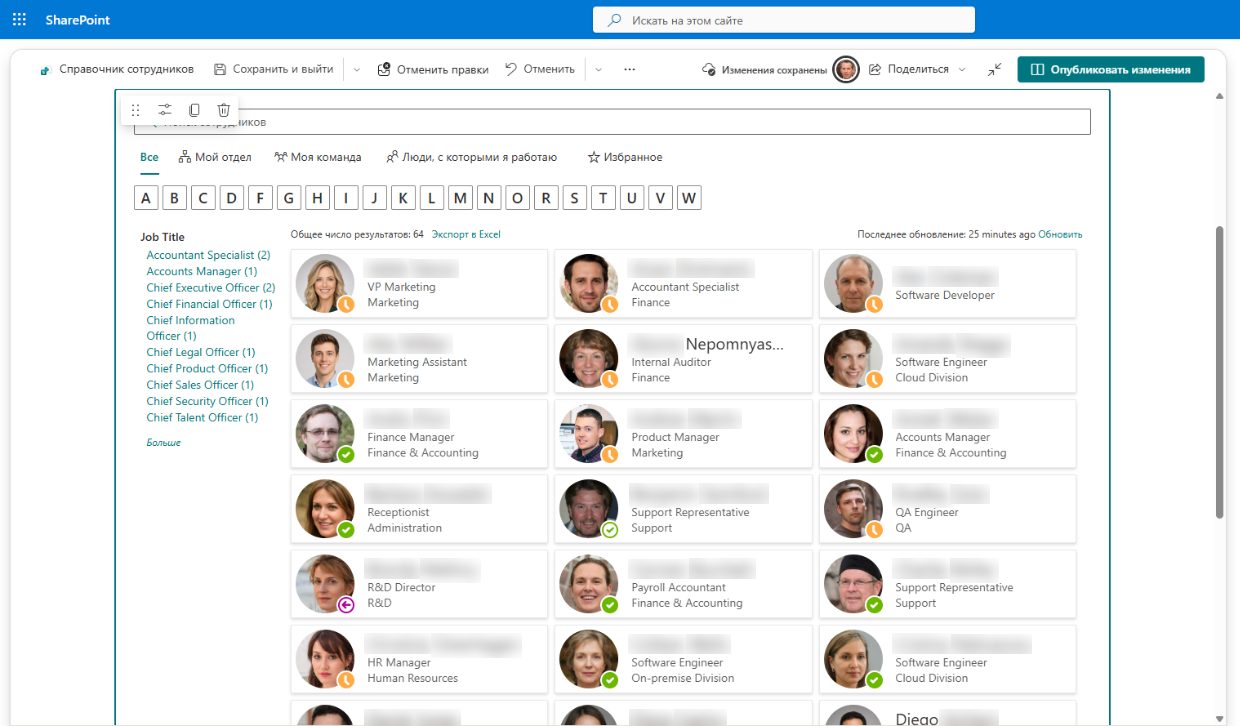The width and height of the screenshot is (1240, 726).
Task: Expand dropdown next to Сохранить и выйти
Action: click(x=357, y=69)
